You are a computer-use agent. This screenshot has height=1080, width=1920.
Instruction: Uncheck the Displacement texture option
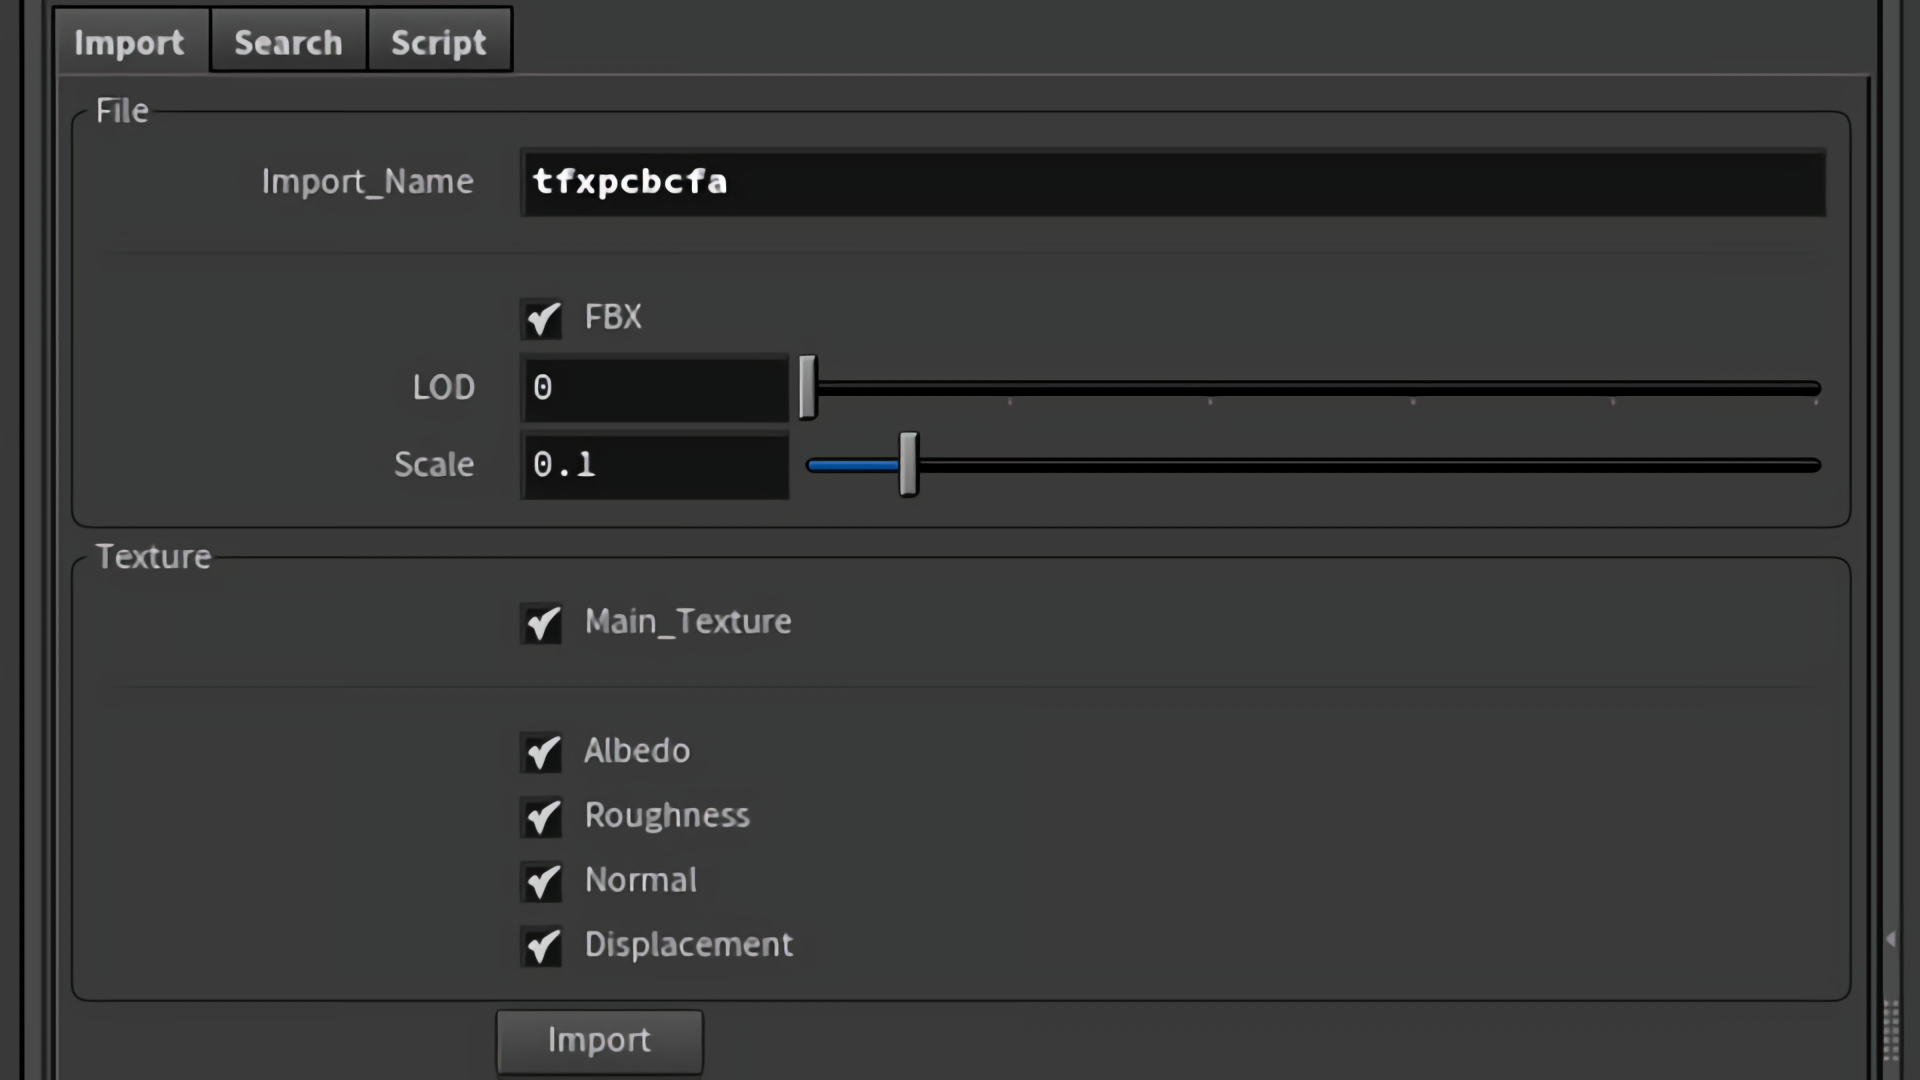point(541,947)
